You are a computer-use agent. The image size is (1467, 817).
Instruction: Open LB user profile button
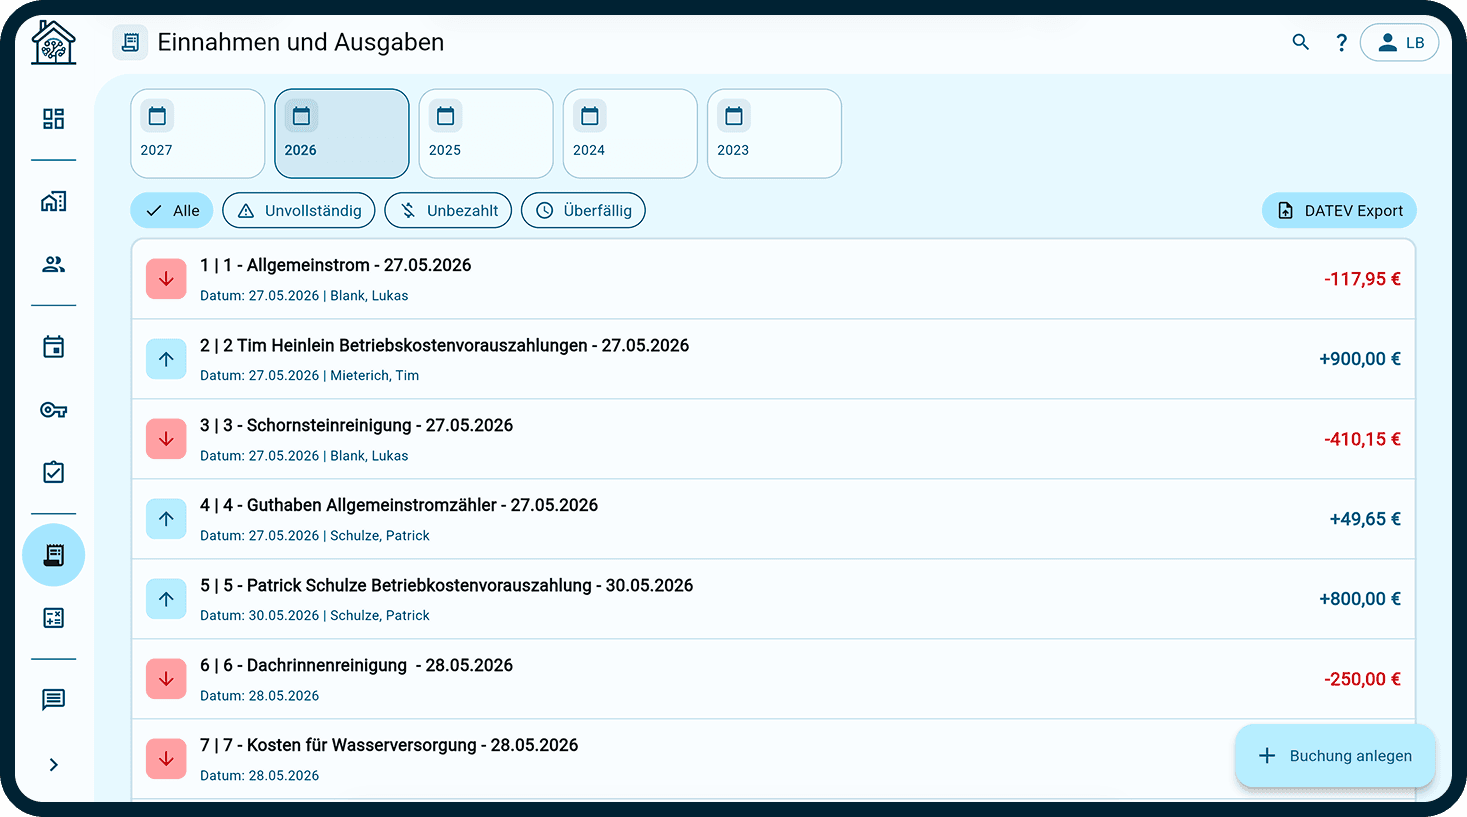click(x=1399, y=43)
